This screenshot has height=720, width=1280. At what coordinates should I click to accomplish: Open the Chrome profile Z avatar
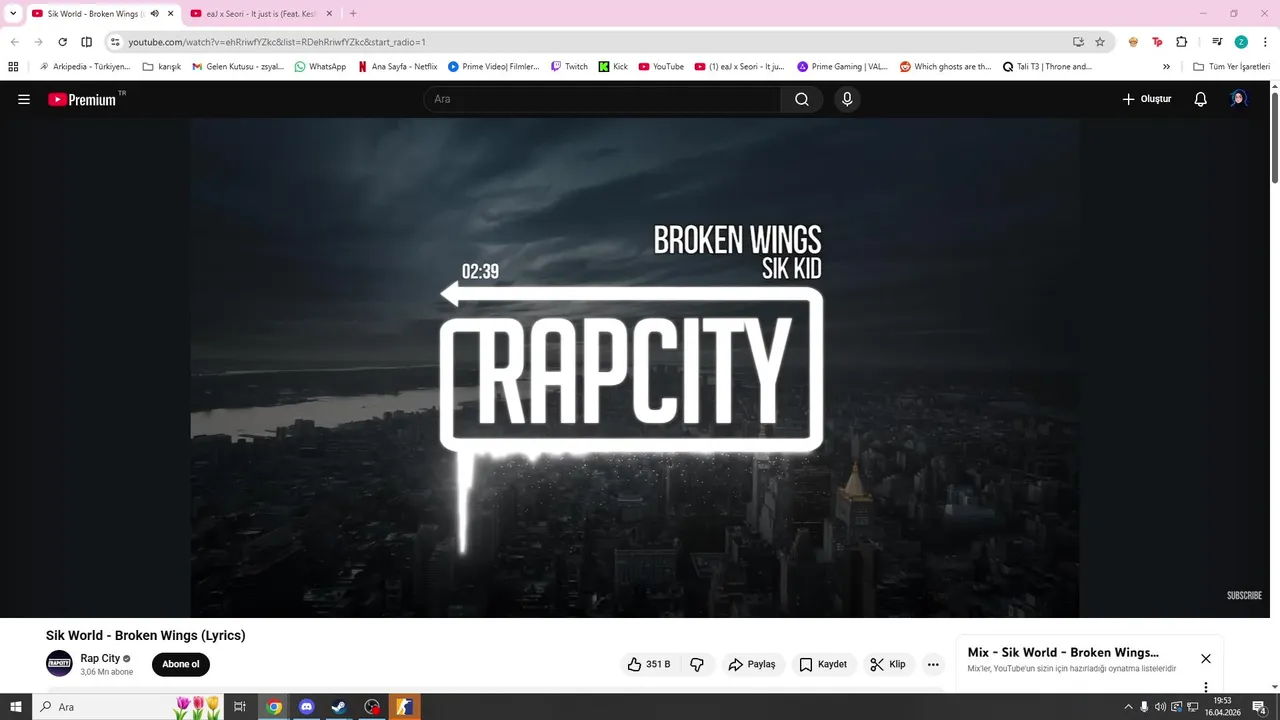coord(1241,42)
